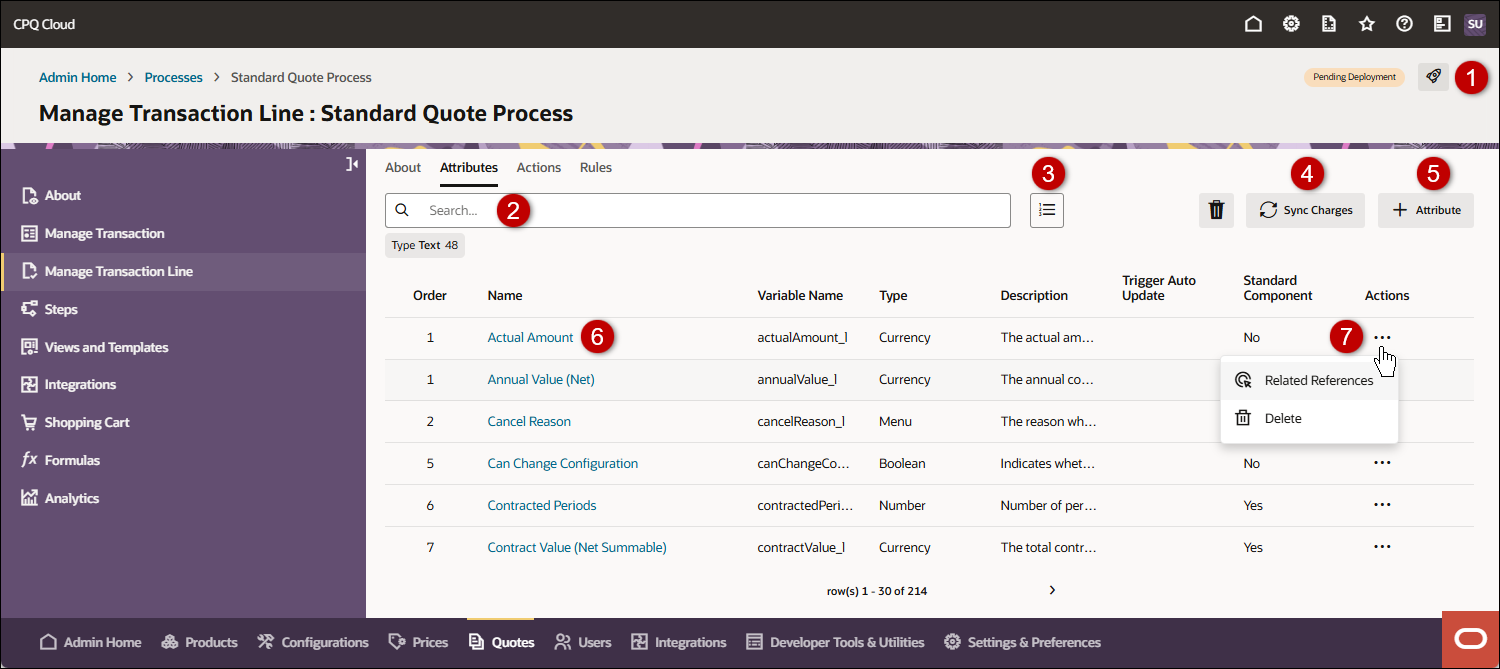Viewport: 1500px width, 669px height.
Task: Click the list reorder icon beside search
Action: [x=1046, y=210]
